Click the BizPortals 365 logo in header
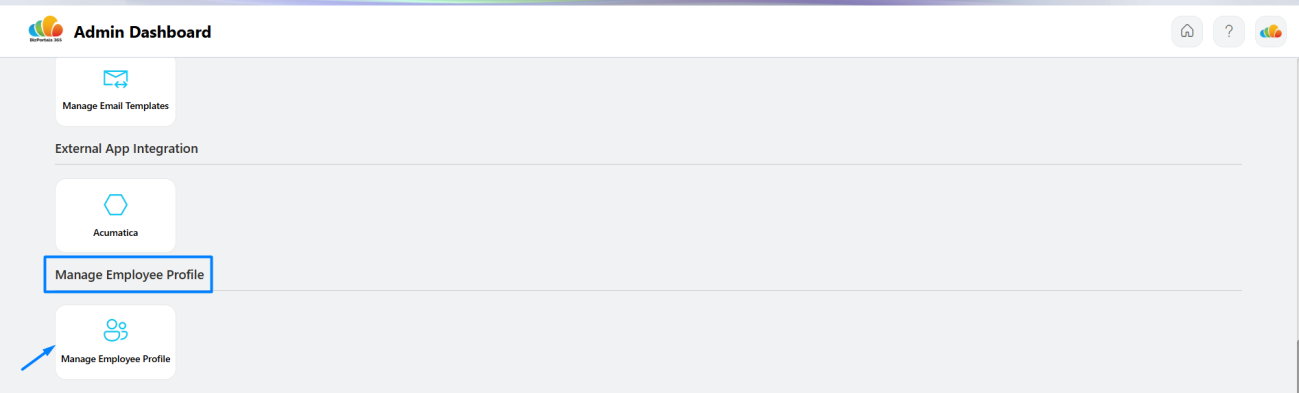The image size is (1299, 393). [46, 31]
